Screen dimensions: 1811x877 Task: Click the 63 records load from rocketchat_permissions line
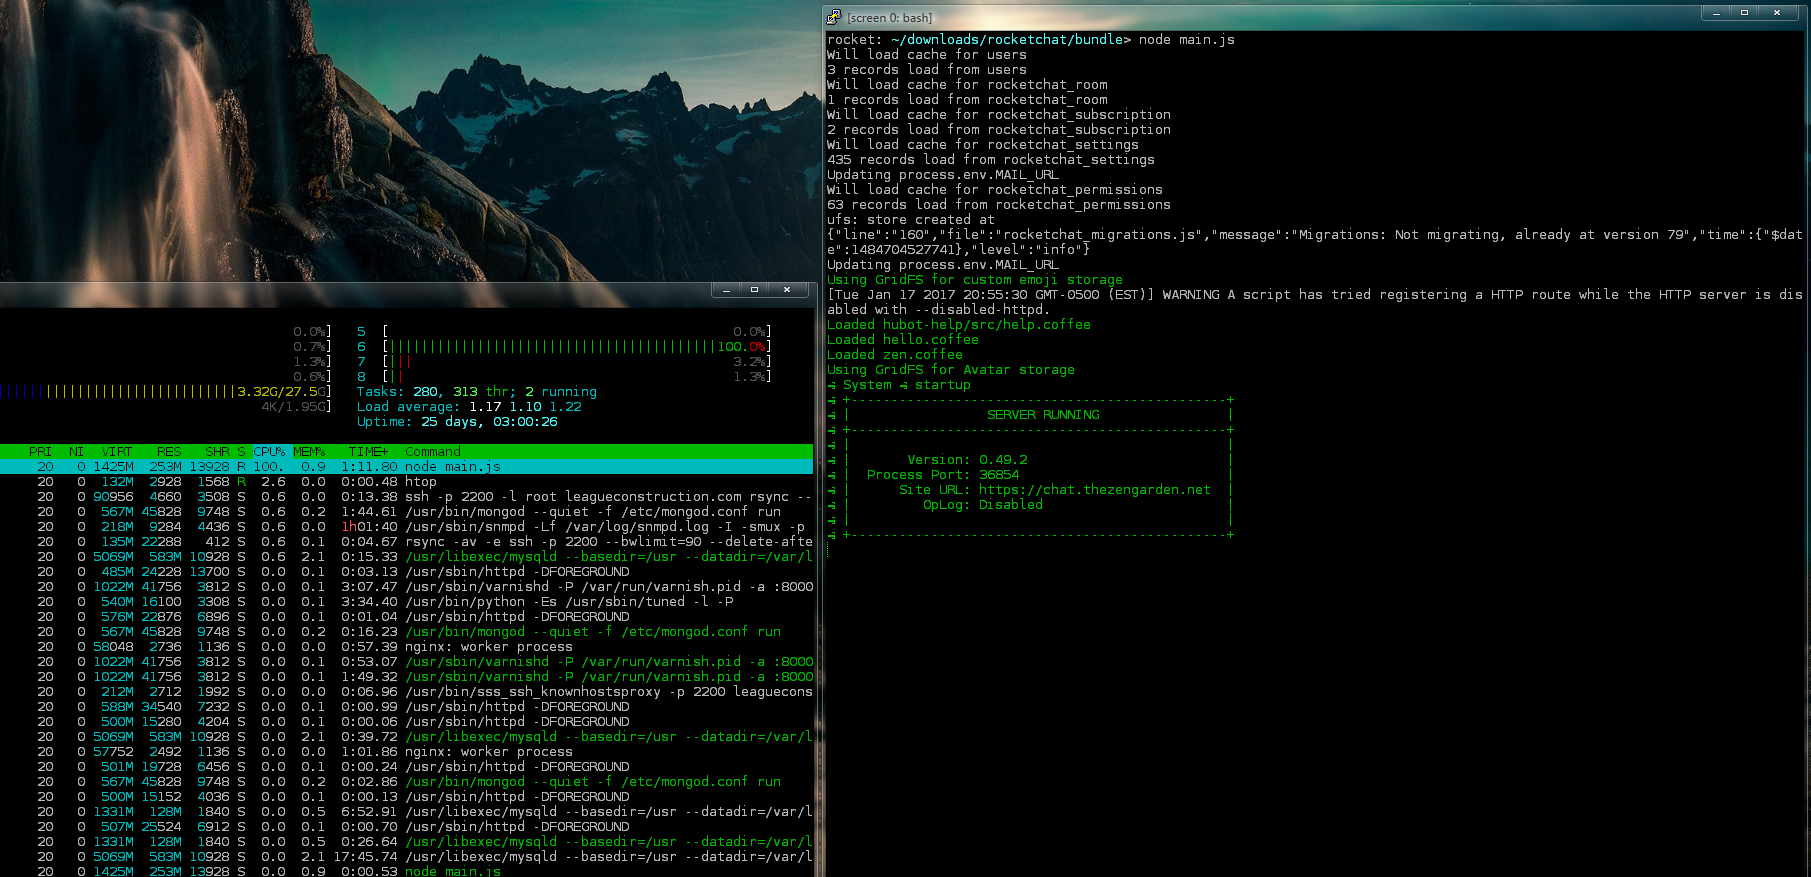[999, 205]
